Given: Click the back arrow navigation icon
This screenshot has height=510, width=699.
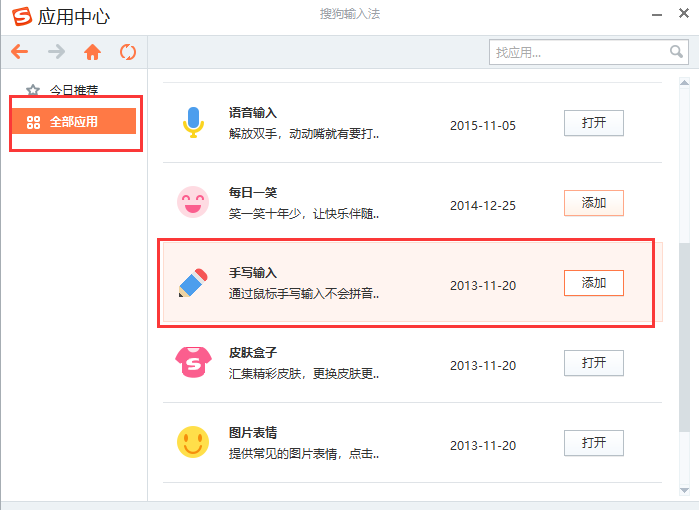Looking at the screenshot, I should tap(20, 52).
